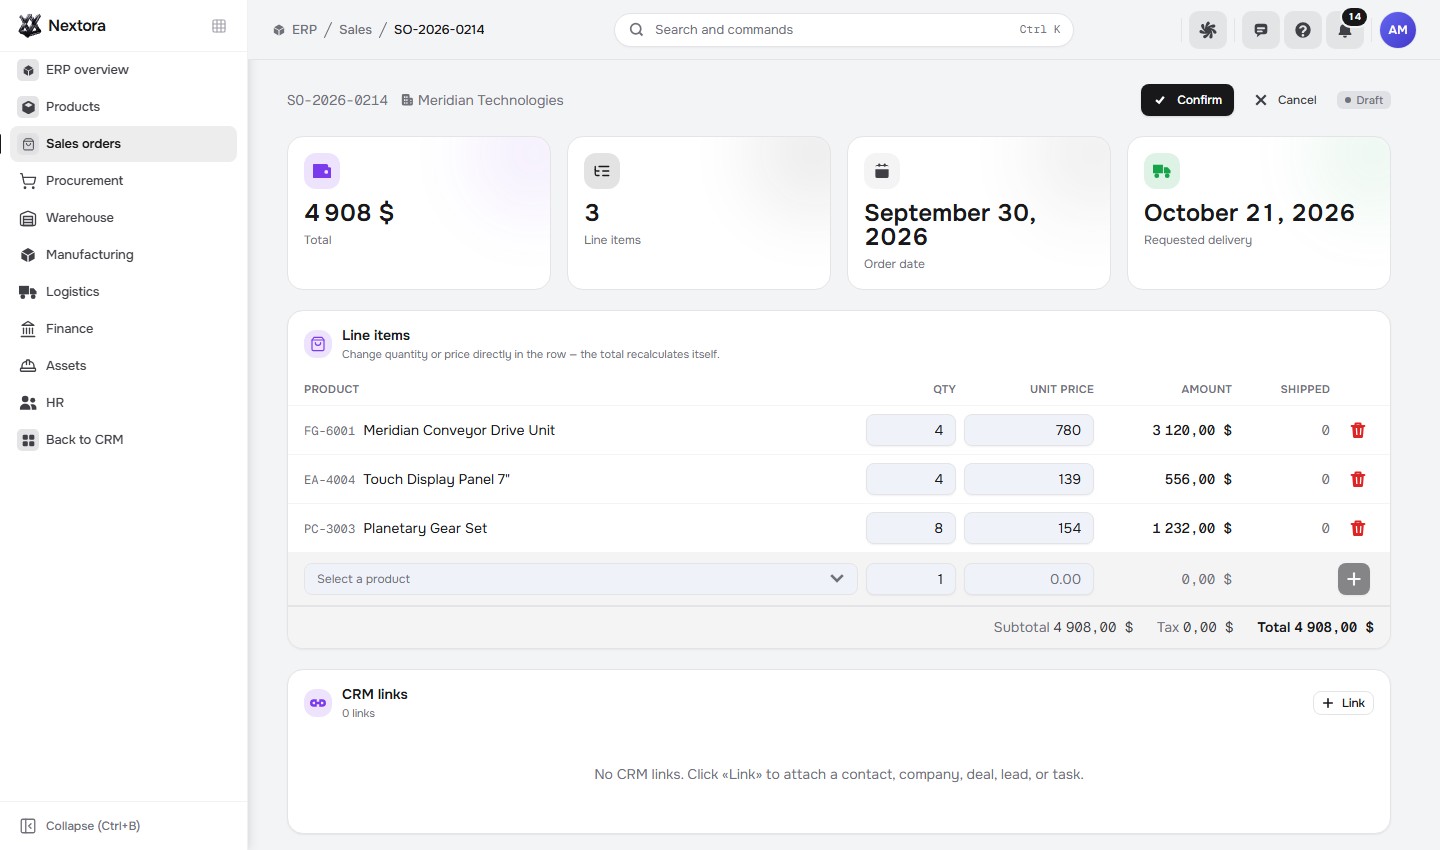Image resolution: width=1440 pixels, height=850 pixels.
Task: Click the Link button in CRM links
Action: point(1343,703)
